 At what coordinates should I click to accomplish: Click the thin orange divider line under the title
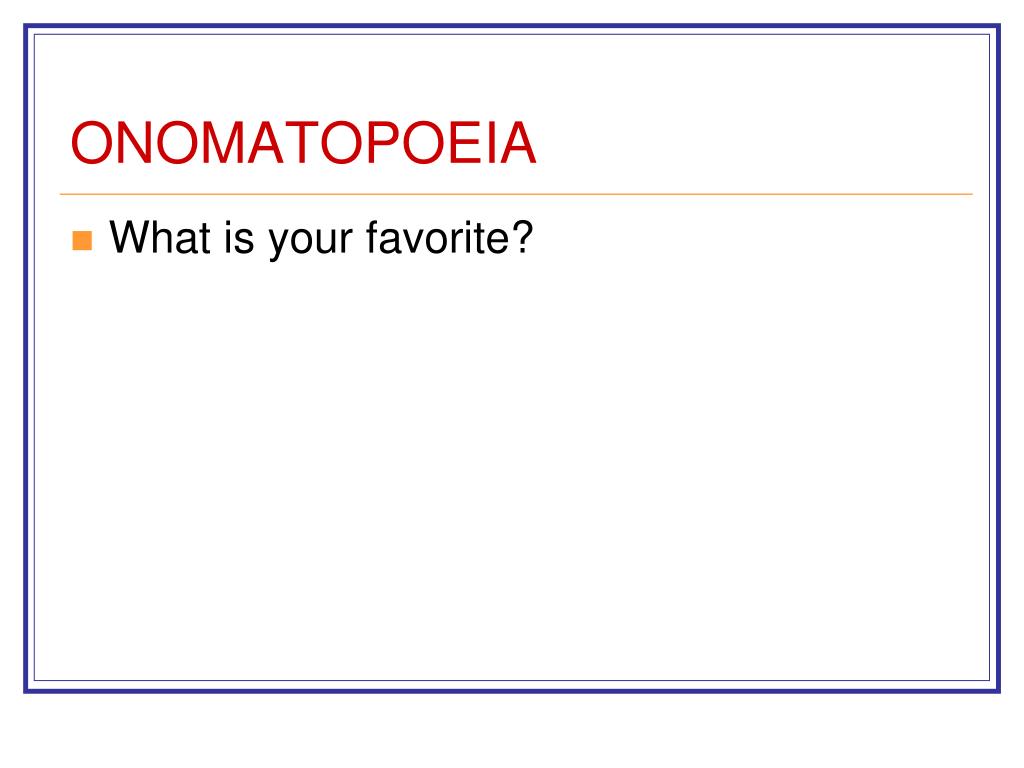(516, 194)
